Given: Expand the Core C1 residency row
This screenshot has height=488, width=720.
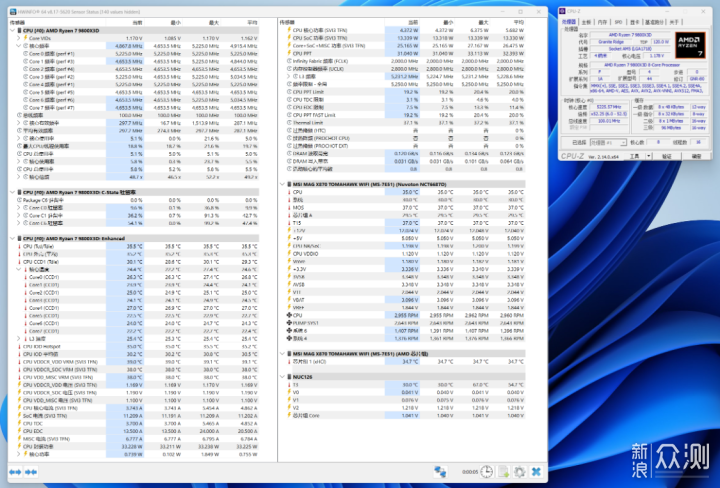Looking at the screenshot, I should click(19, 215).
